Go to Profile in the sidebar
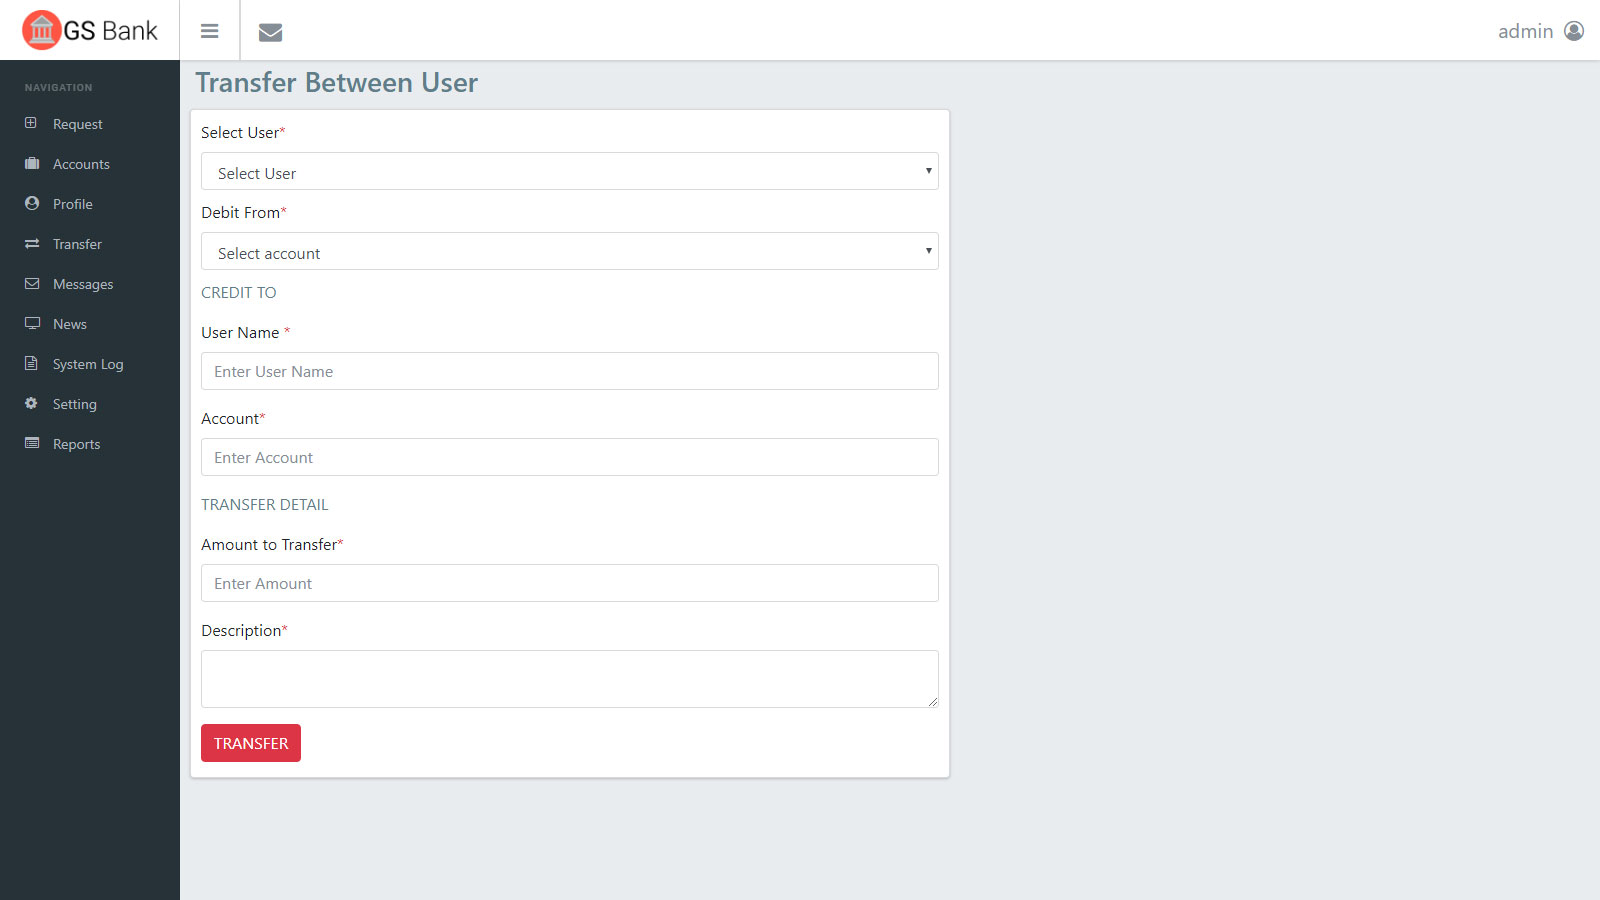The height and width of the screenshot is (900, 1600). coord(72,204)
